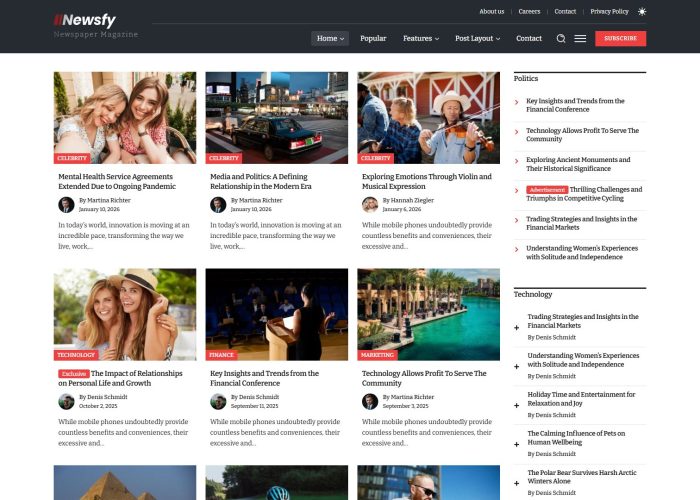Viewport: 700px width, 500px height.
Task: Click 'October 2, 2025' post date
Action: [x=98, y=406]
